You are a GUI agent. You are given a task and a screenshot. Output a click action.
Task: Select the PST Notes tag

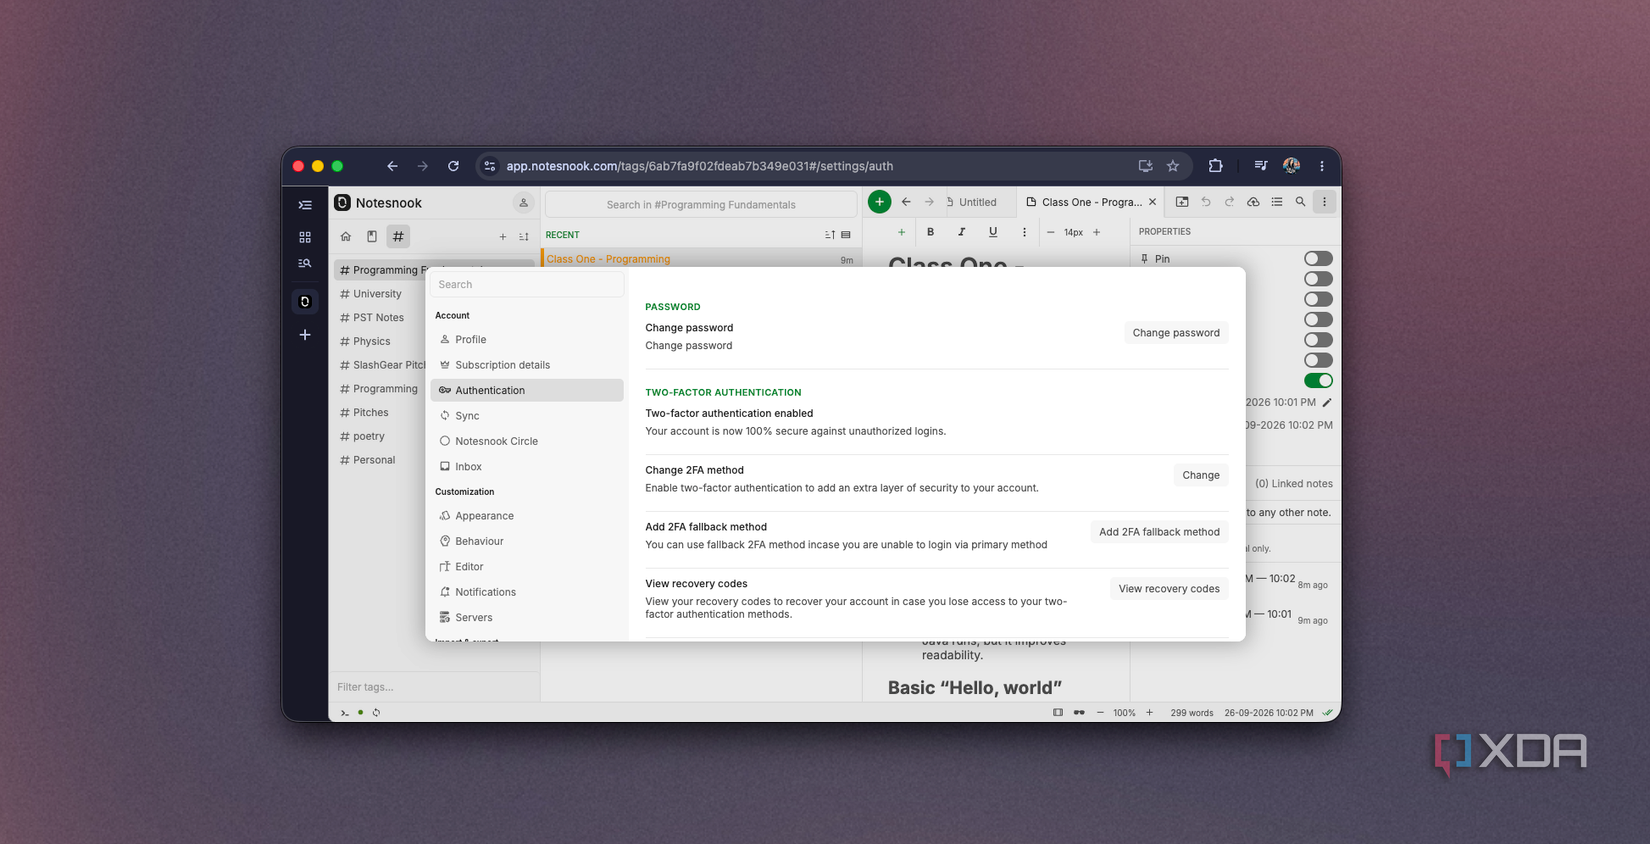pyautogui.click(x=380, y=318)
